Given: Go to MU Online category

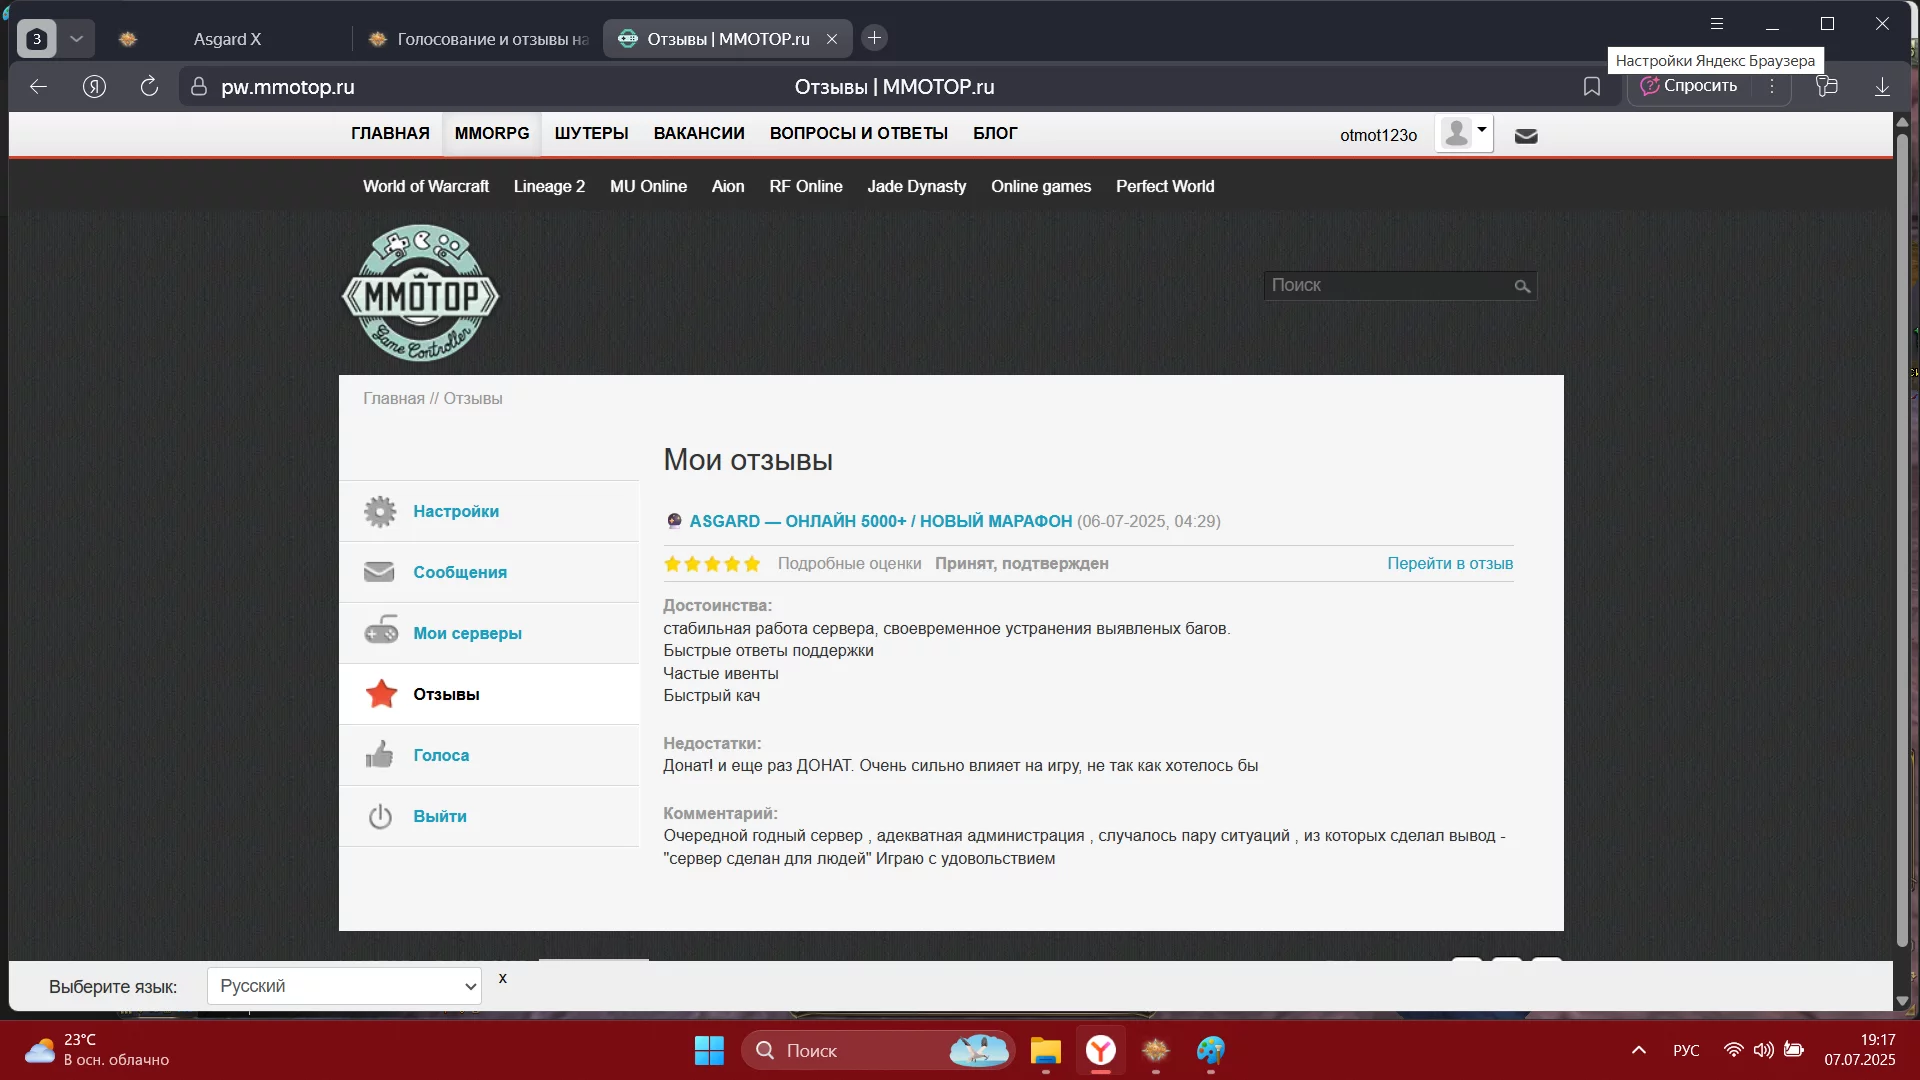Looking at the screenshot, I should [x=648, y=187].
